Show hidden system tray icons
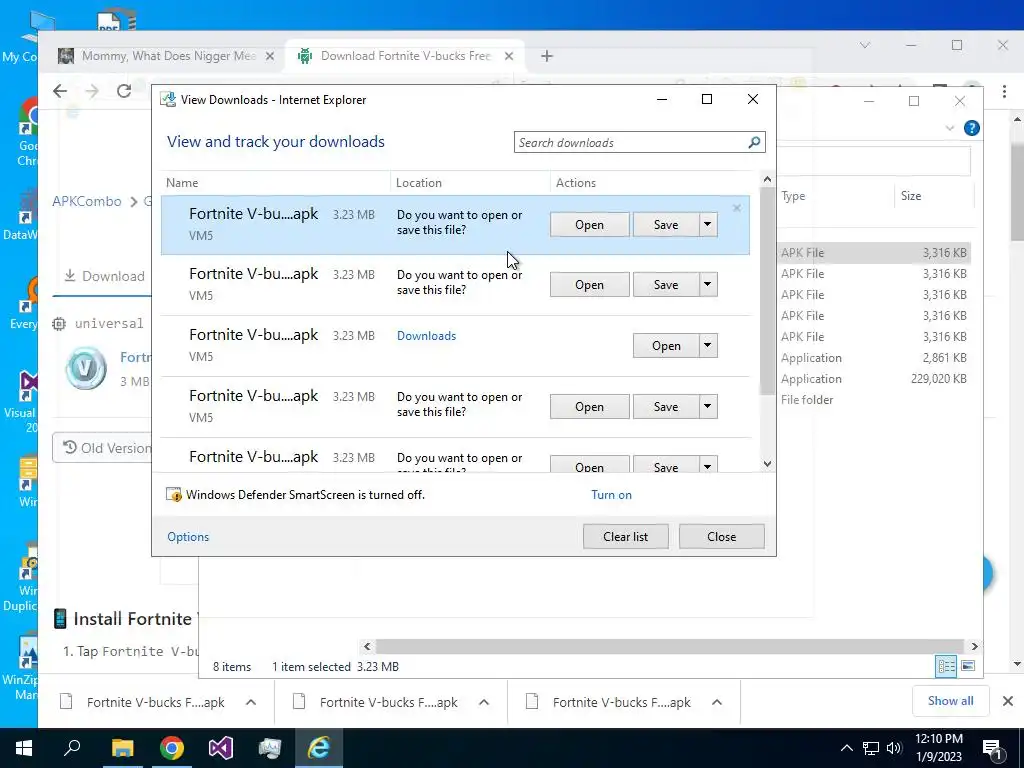Image resolution: width=1024 pixels, height=768 pixels. (846, 748)
